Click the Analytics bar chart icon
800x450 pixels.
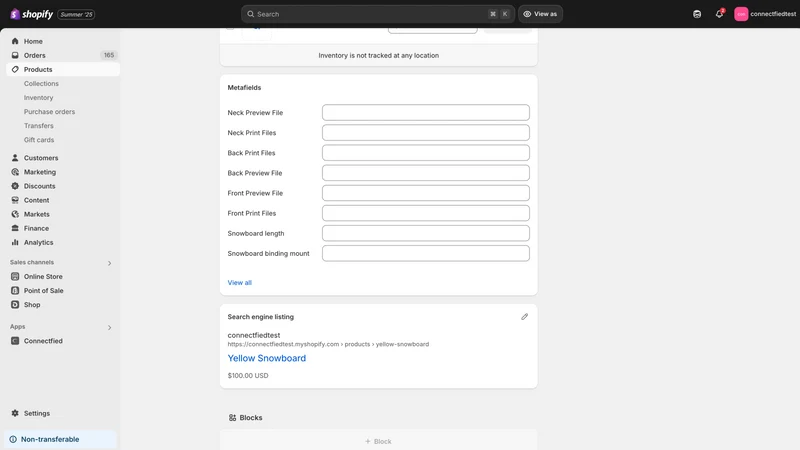pos(15,242)
